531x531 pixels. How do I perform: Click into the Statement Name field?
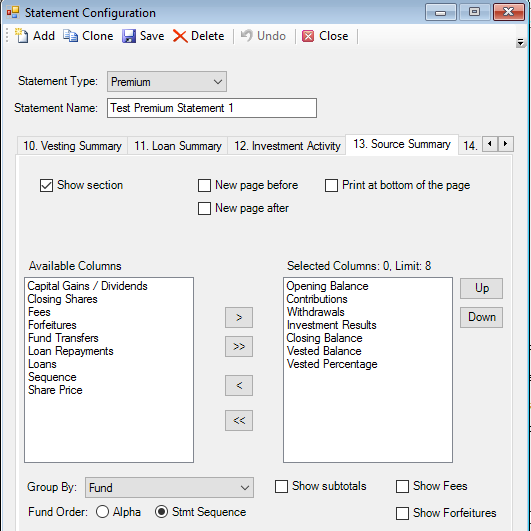tap(212, 108)
